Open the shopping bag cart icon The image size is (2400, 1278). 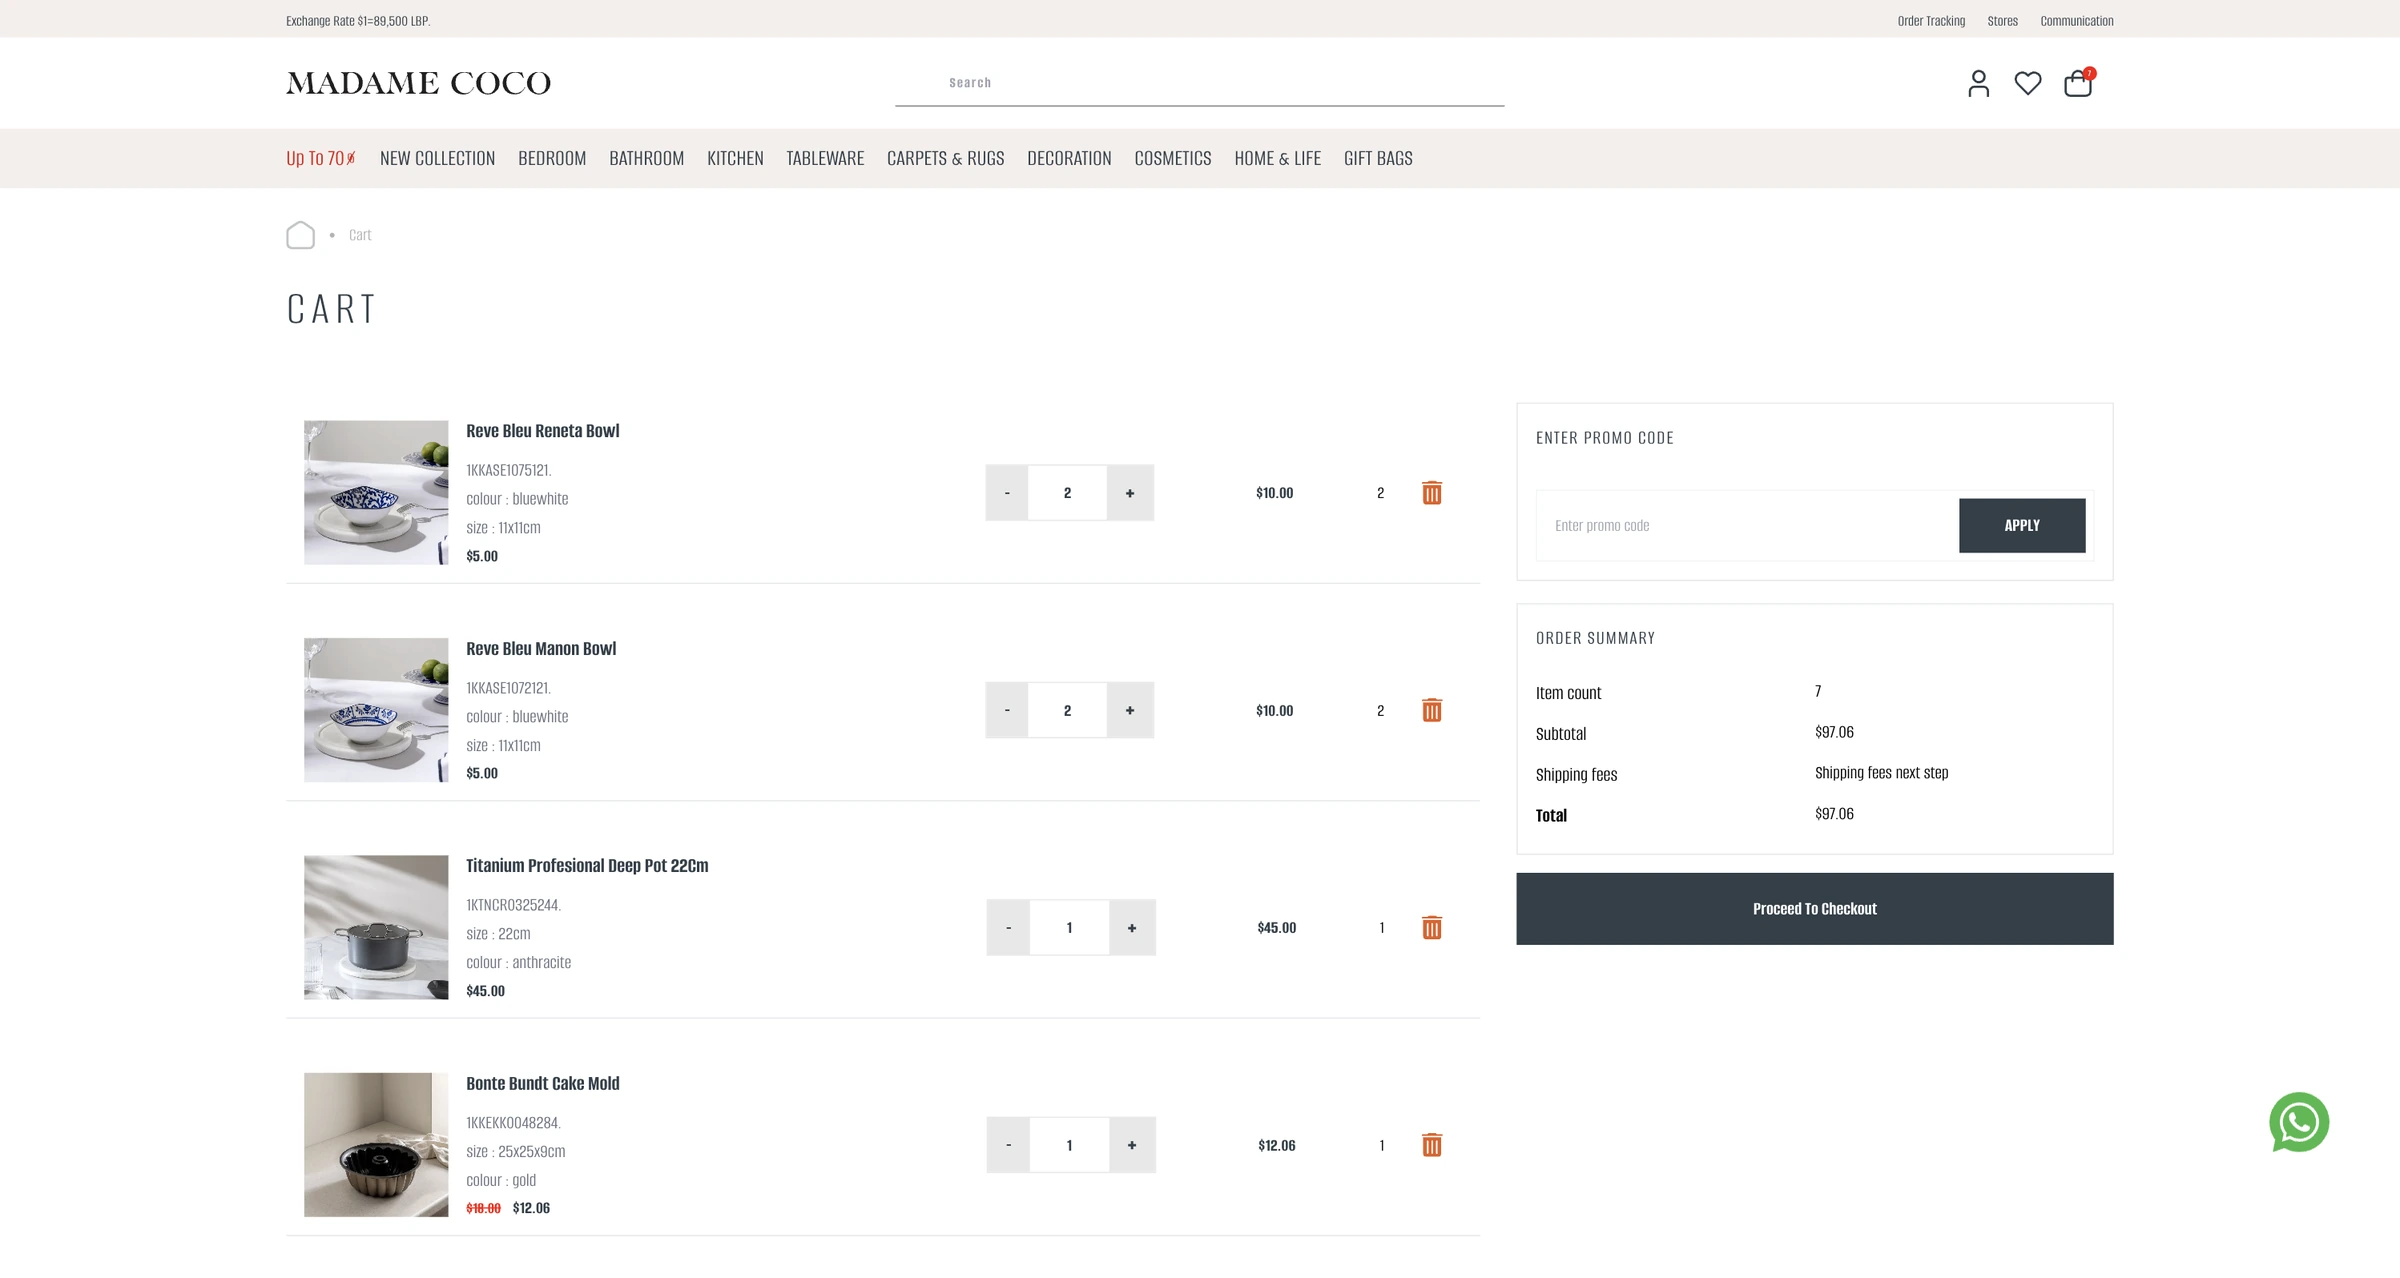2078,82
